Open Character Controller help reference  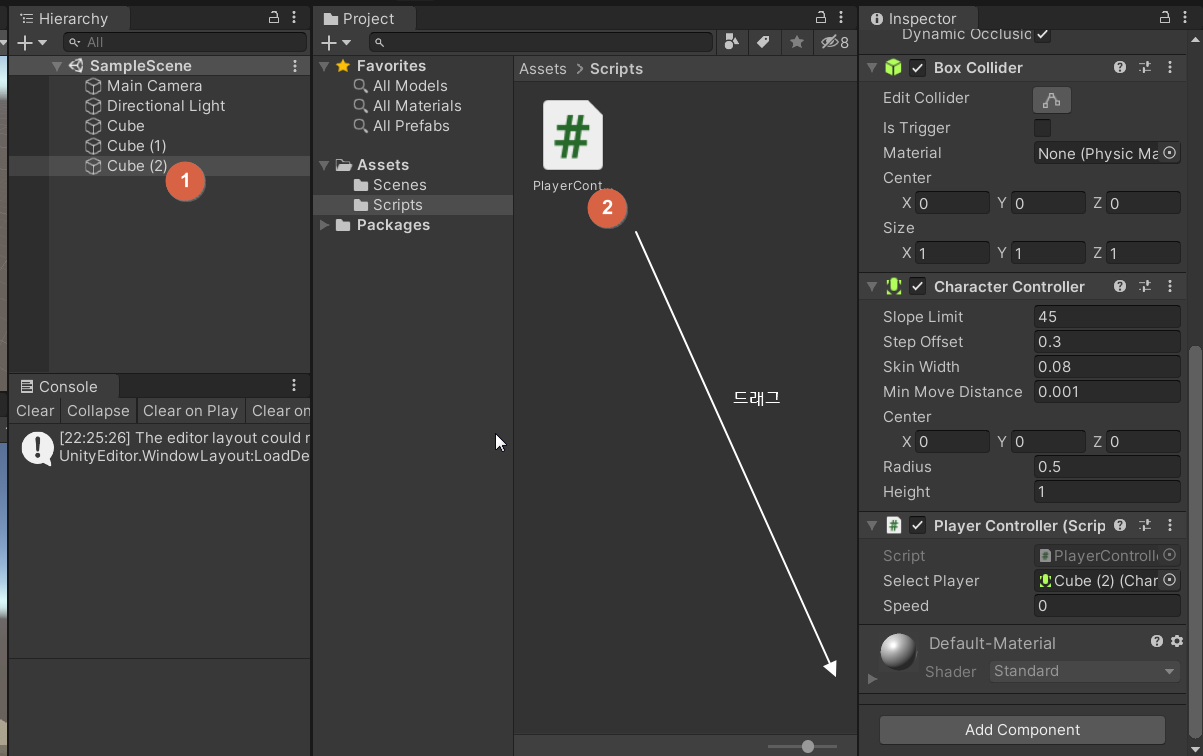coord(1120,286)
